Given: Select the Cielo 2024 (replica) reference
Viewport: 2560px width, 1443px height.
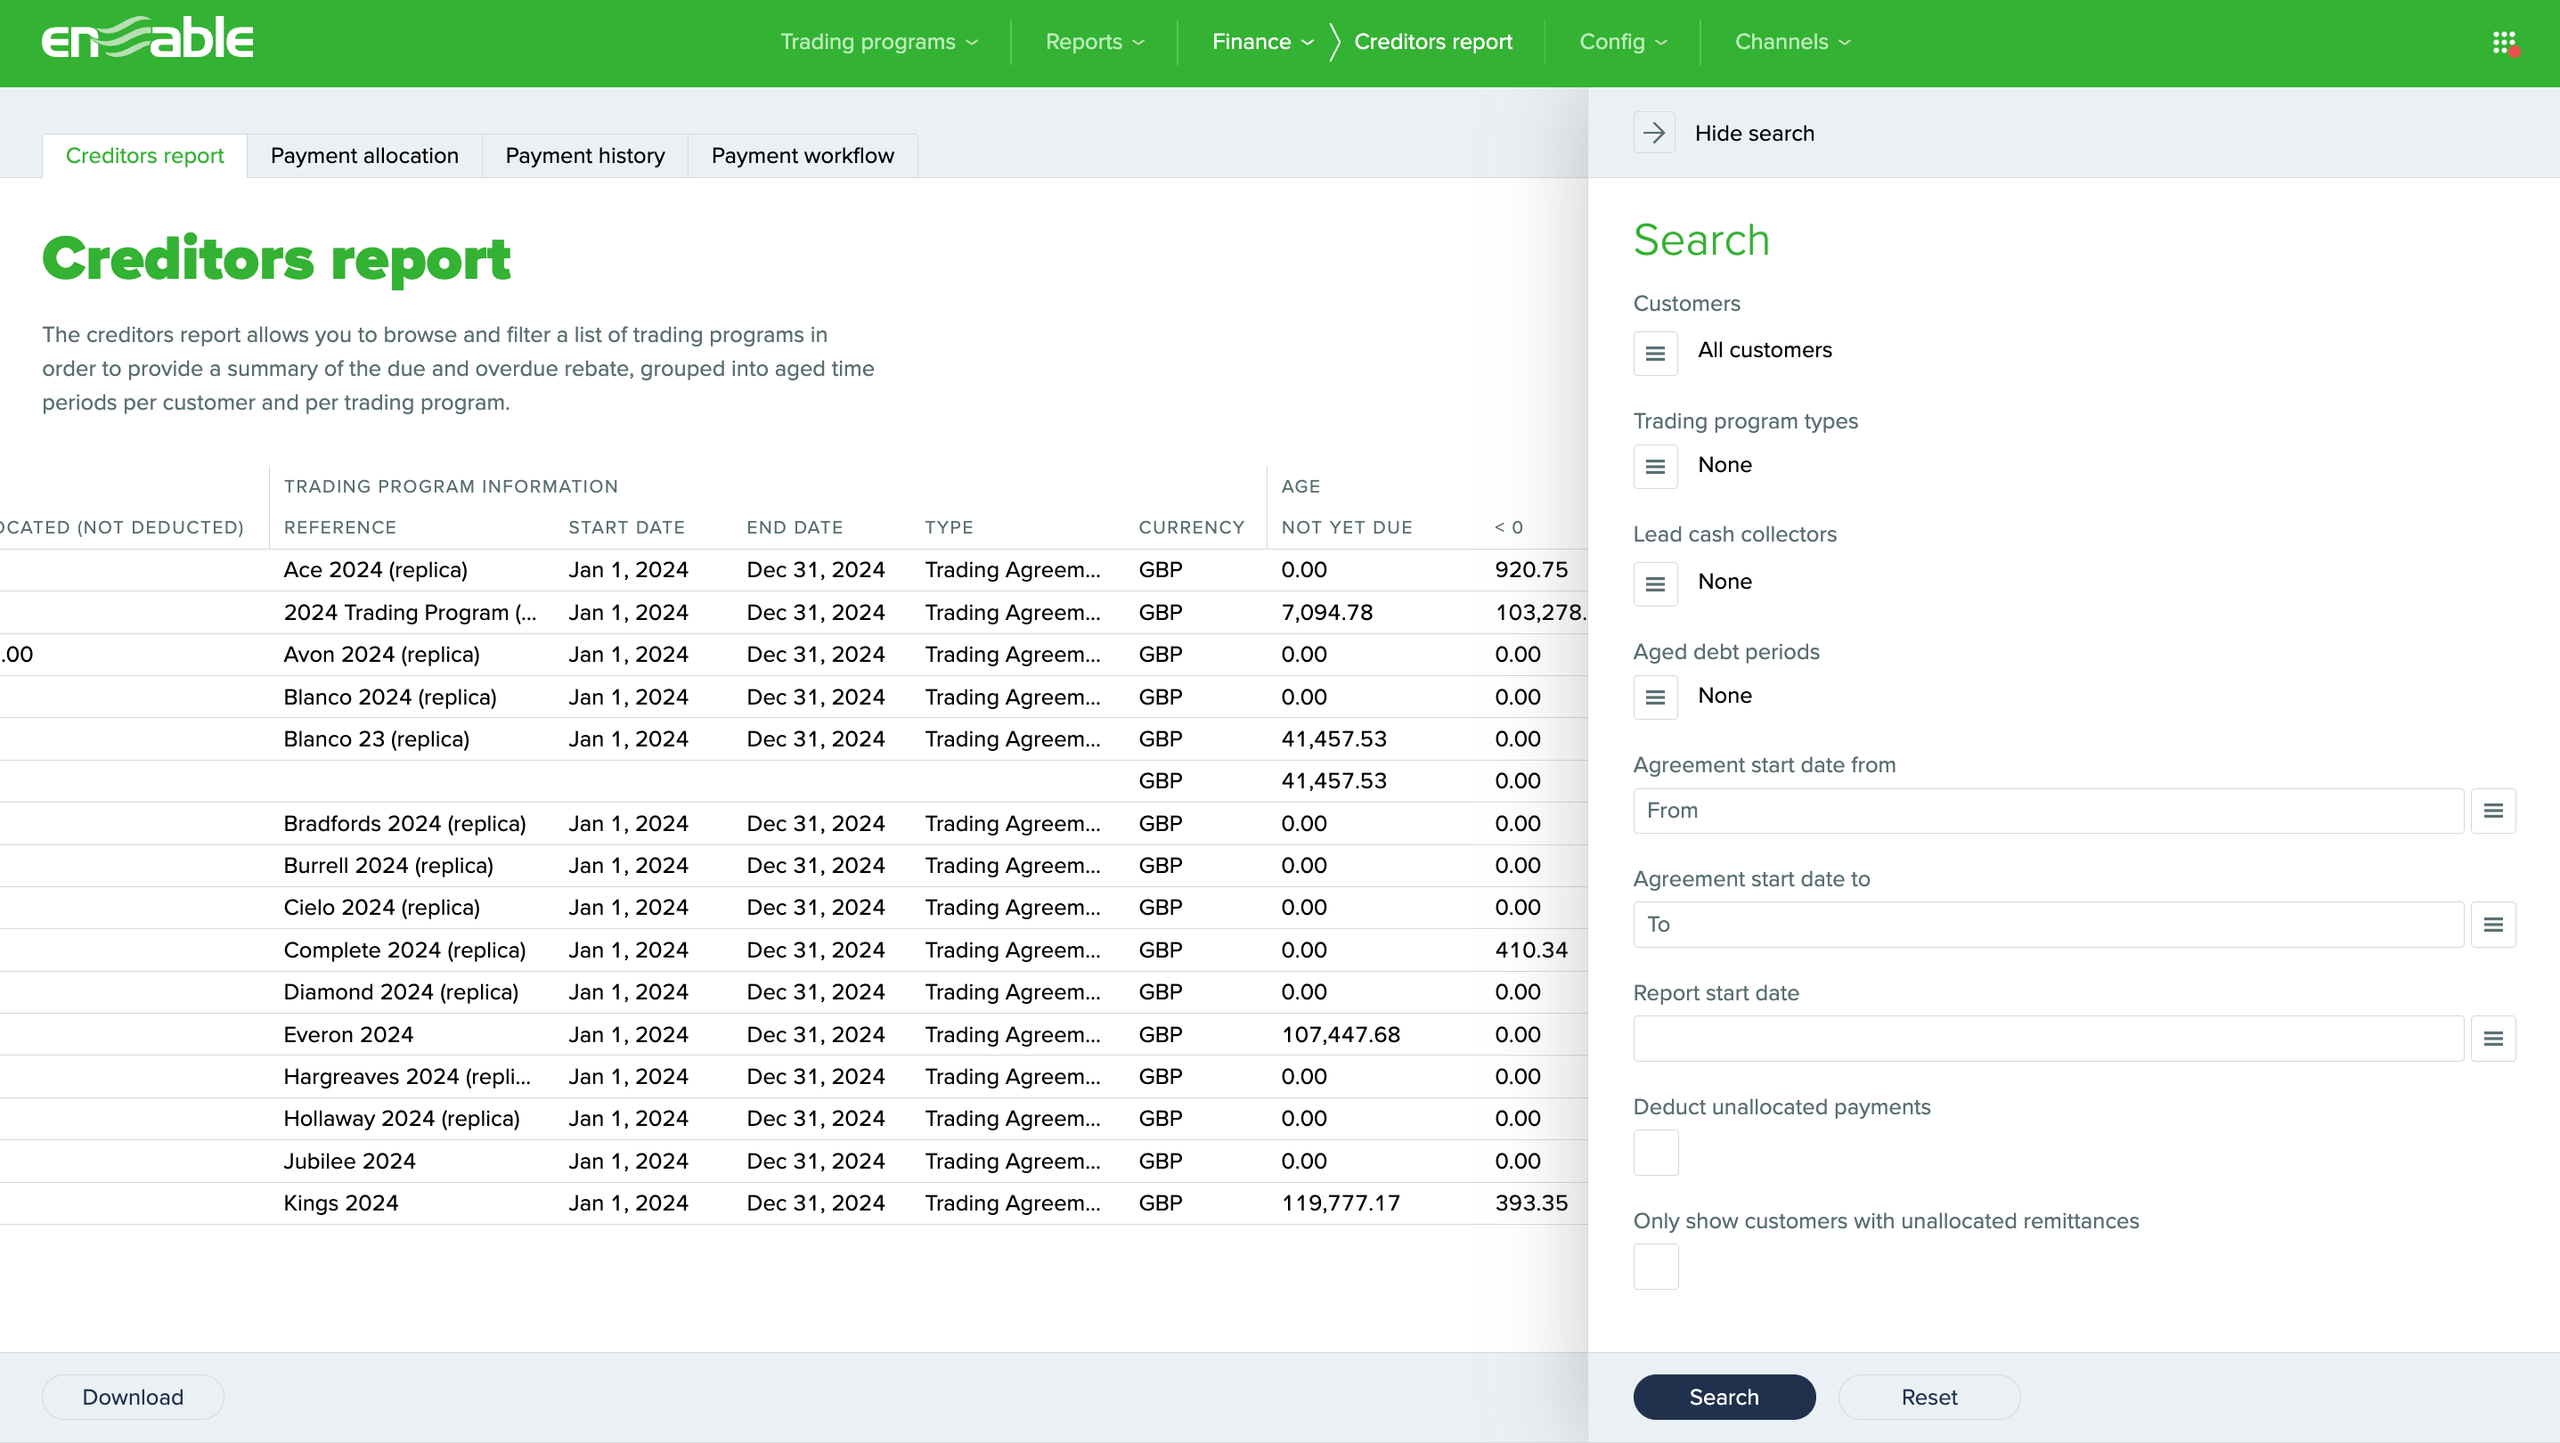Looking at the screenshot, I should click(382, 908).
